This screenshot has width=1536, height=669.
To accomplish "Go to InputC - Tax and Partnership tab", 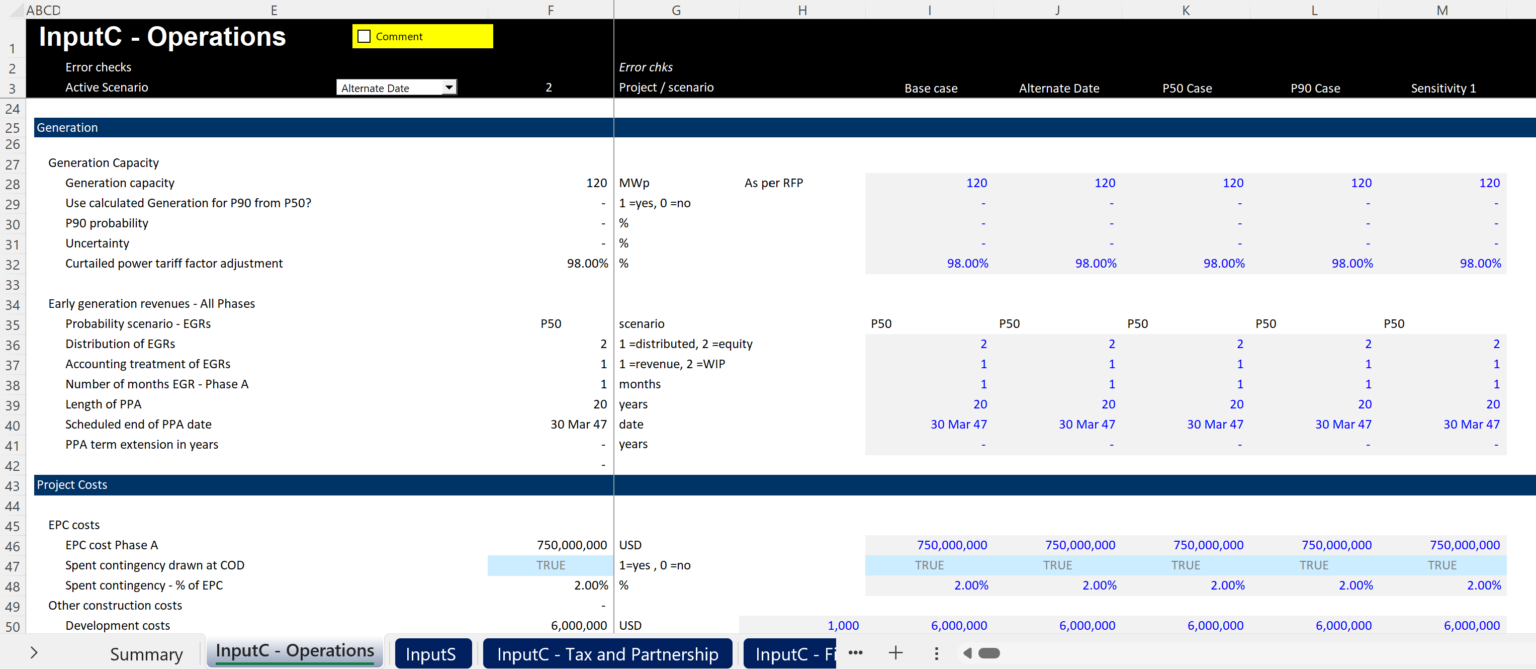I will point(607,654).
